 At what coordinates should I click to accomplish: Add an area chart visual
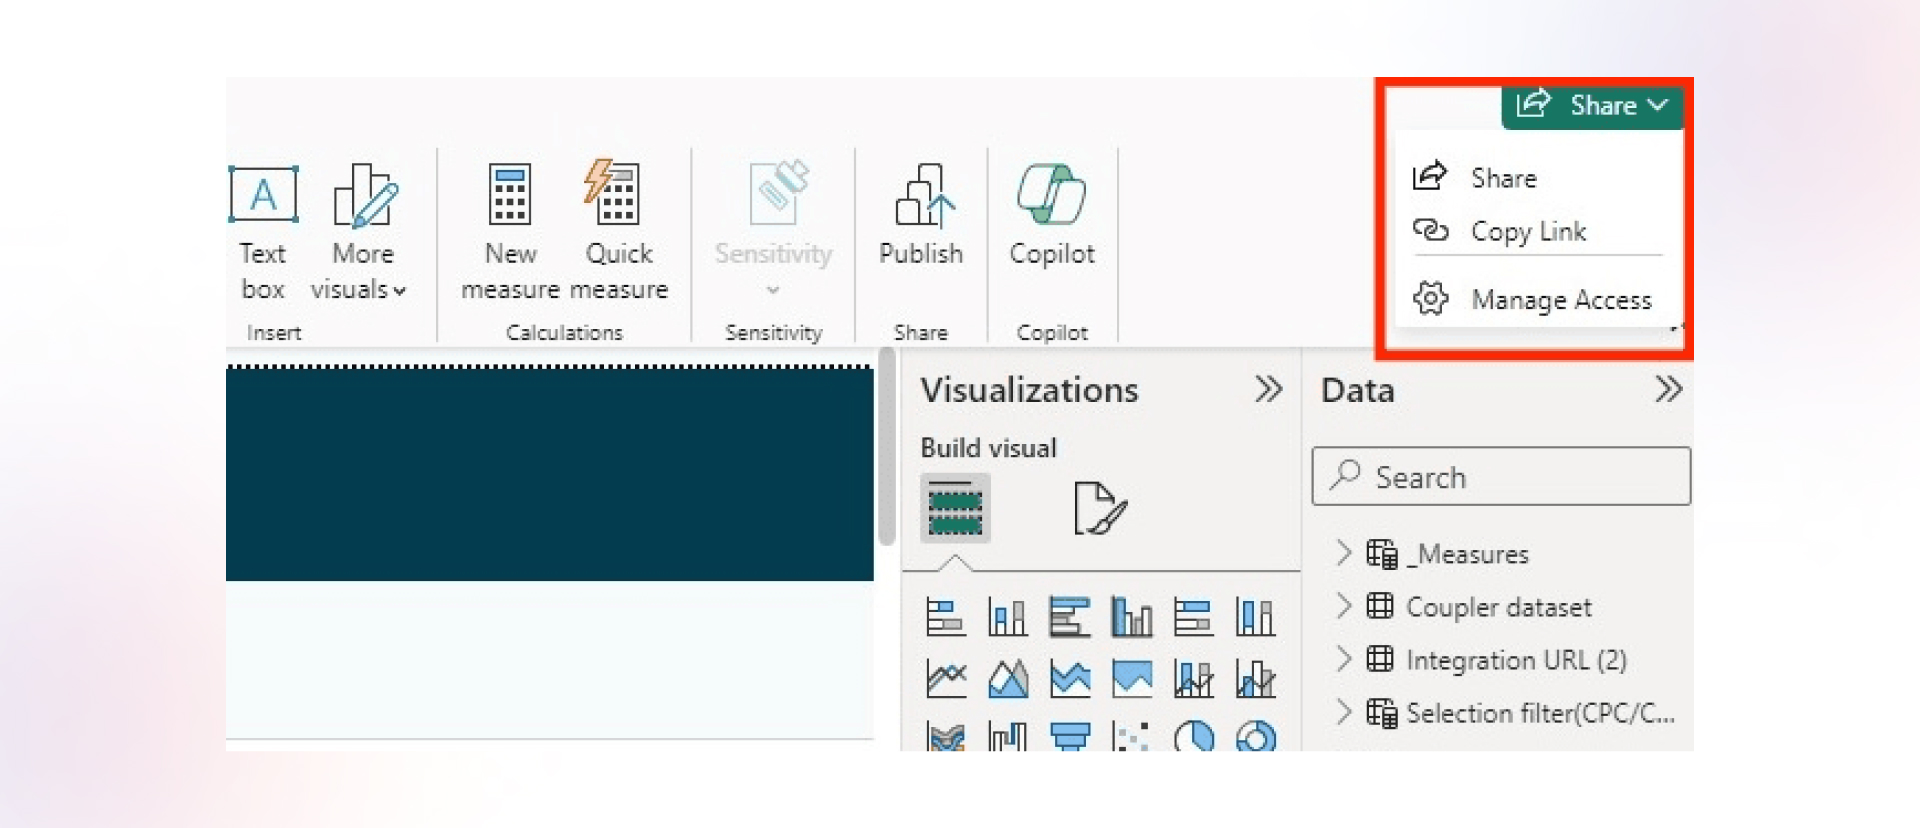tap(1007, 679)
